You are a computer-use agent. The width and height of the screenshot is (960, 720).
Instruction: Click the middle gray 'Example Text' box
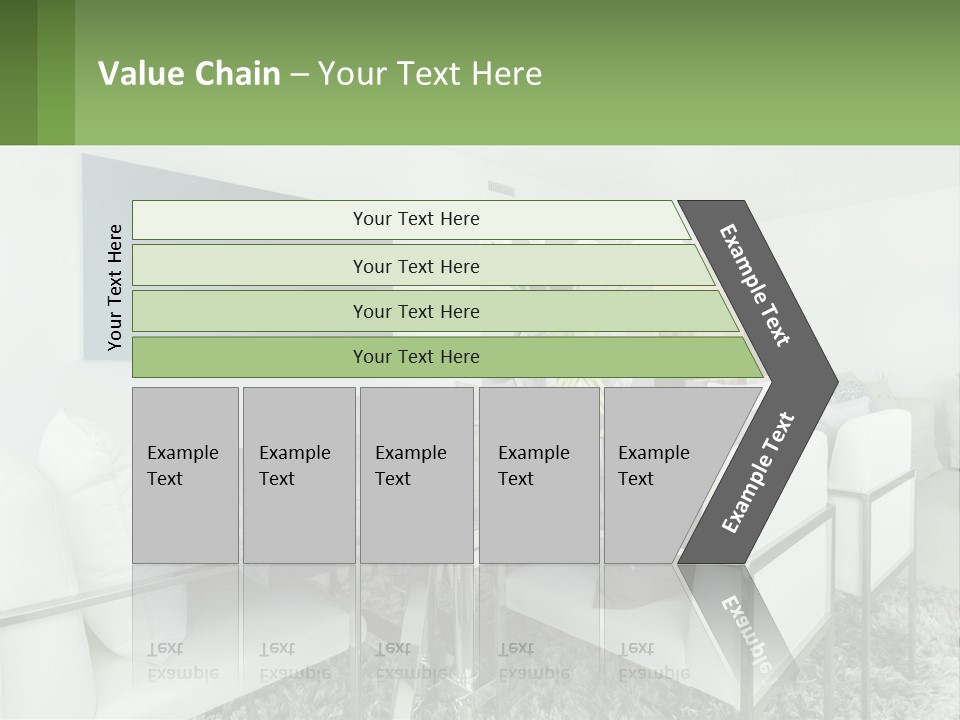[x=417, y=475]
